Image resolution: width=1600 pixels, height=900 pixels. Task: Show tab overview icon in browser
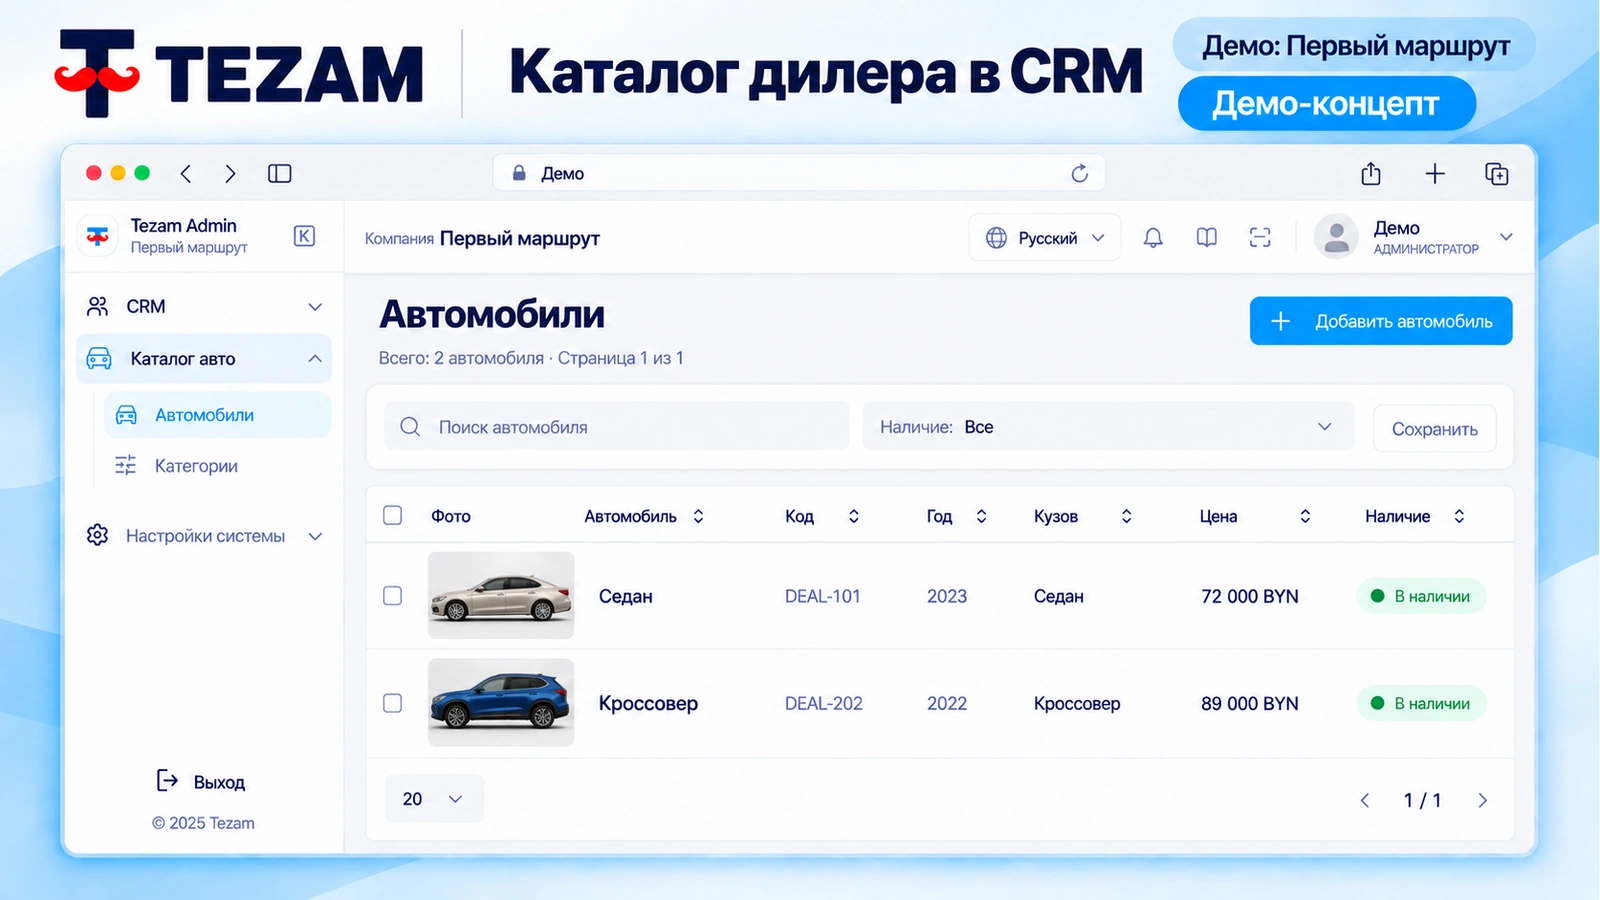pyautogui.click(x=1497, y=174)
